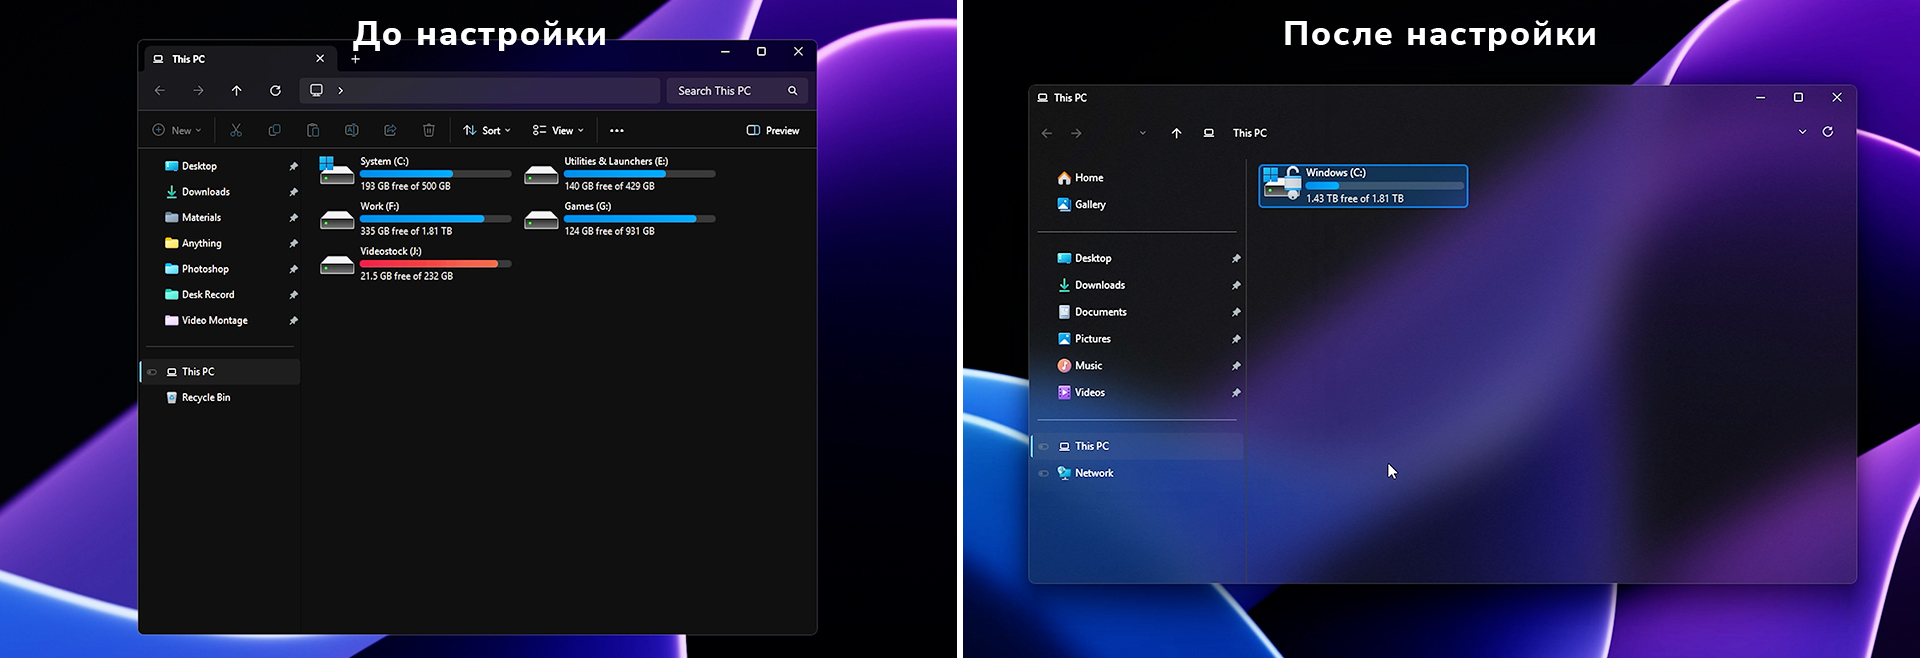Click the Share icon in the toolbar
Screen dimensions: 1920x658
point(390,130)
